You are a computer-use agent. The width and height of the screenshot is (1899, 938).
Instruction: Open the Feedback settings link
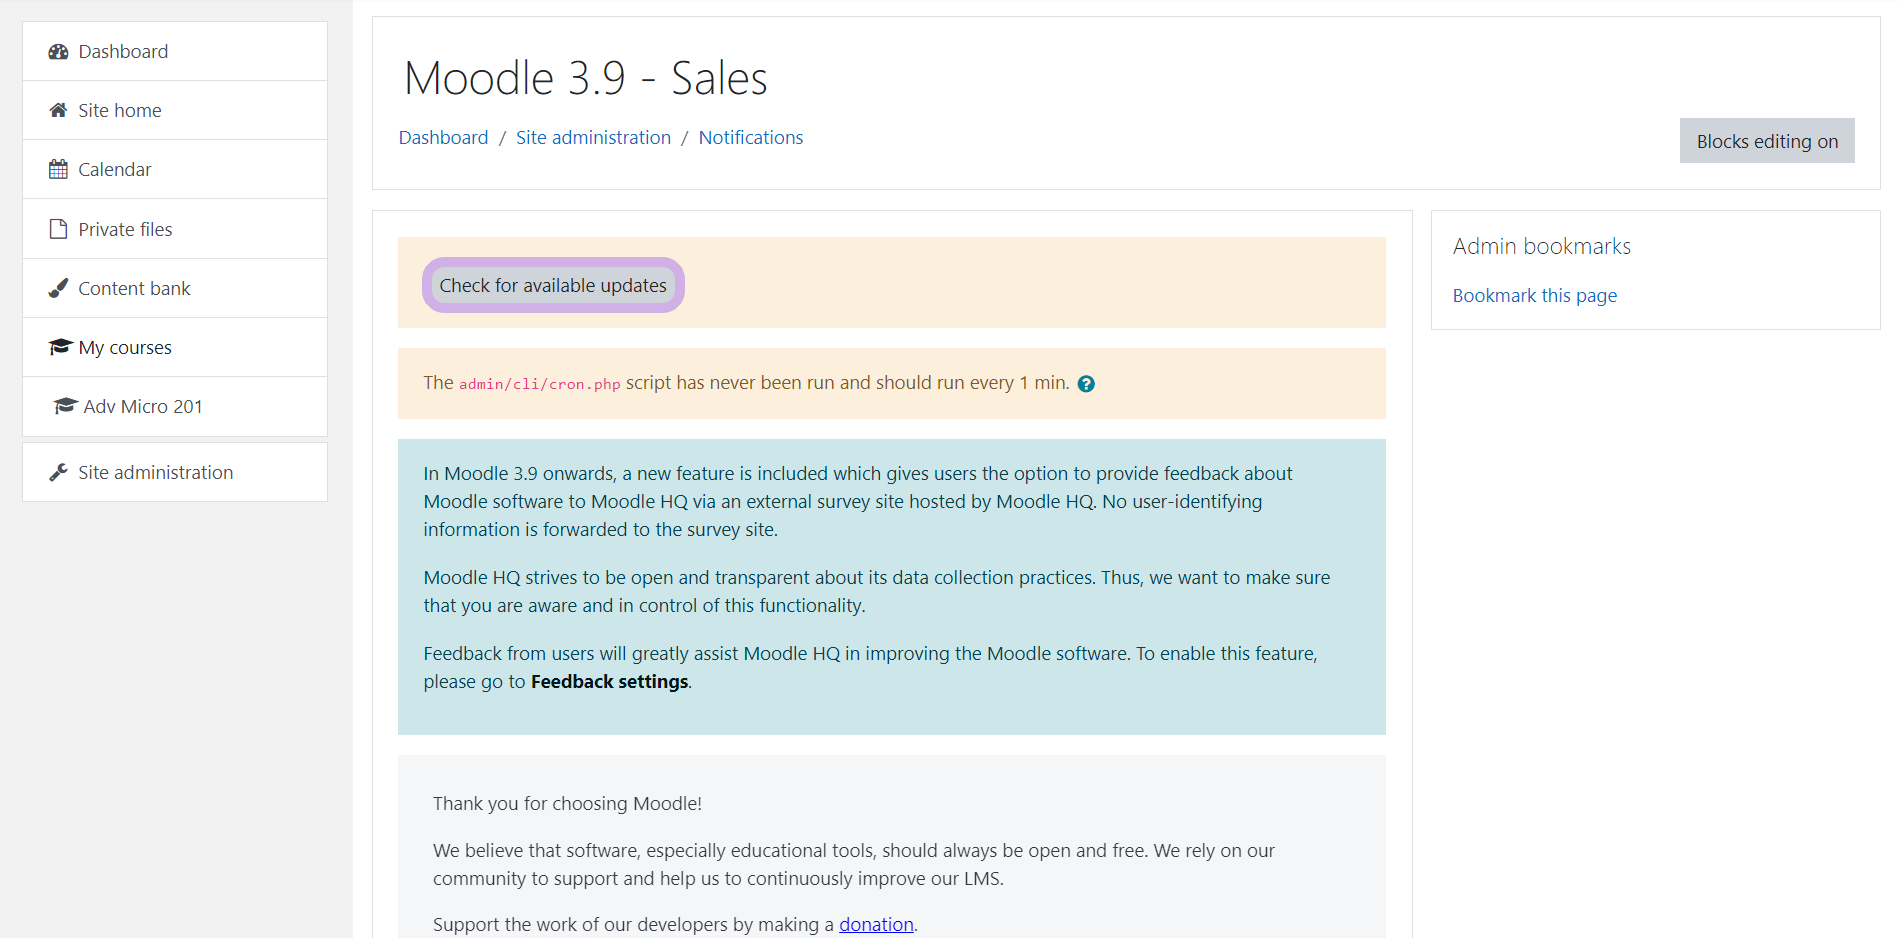(x=609, y=682)
